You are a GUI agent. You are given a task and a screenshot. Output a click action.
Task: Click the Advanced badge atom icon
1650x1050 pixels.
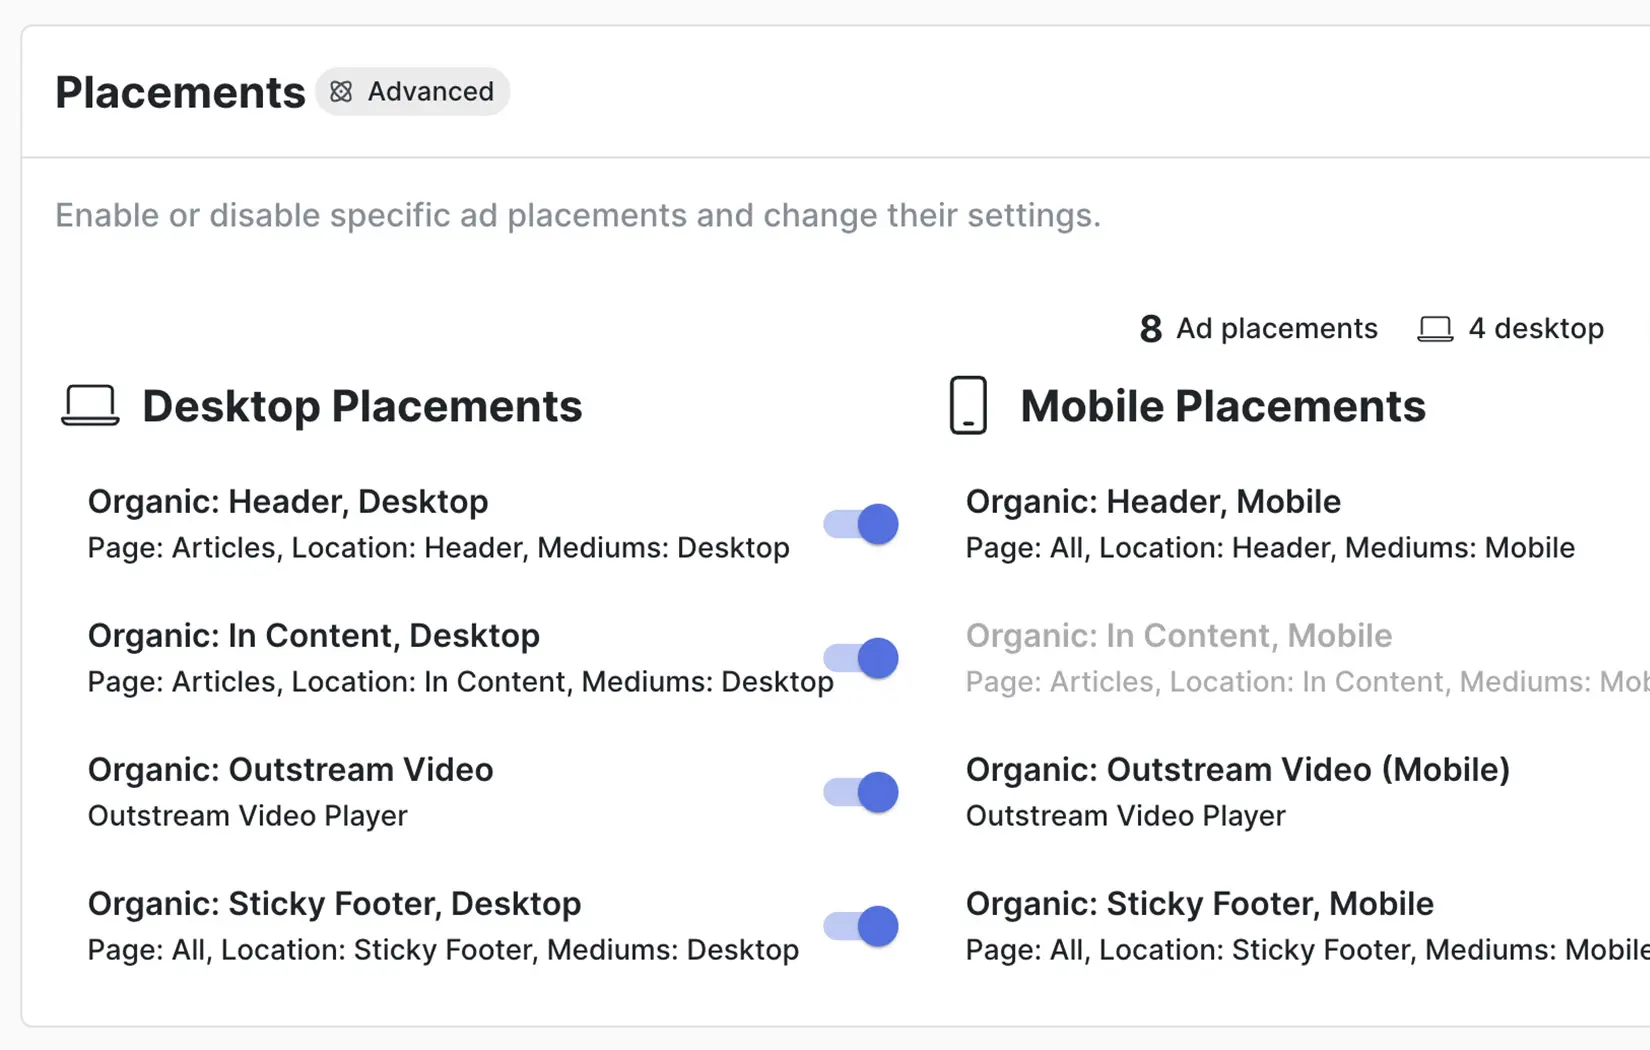pos(341,92)
